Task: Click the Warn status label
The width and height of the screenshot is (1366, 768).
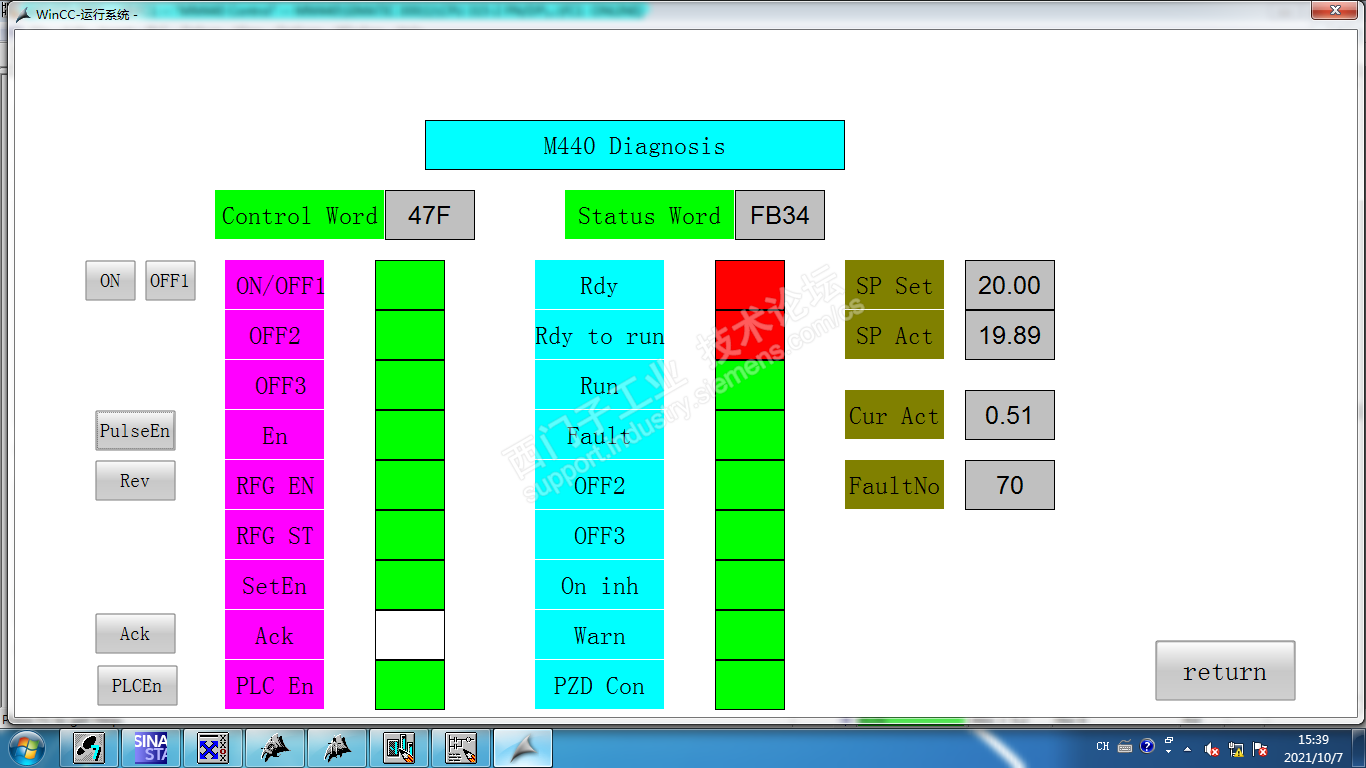Action: 600,635
